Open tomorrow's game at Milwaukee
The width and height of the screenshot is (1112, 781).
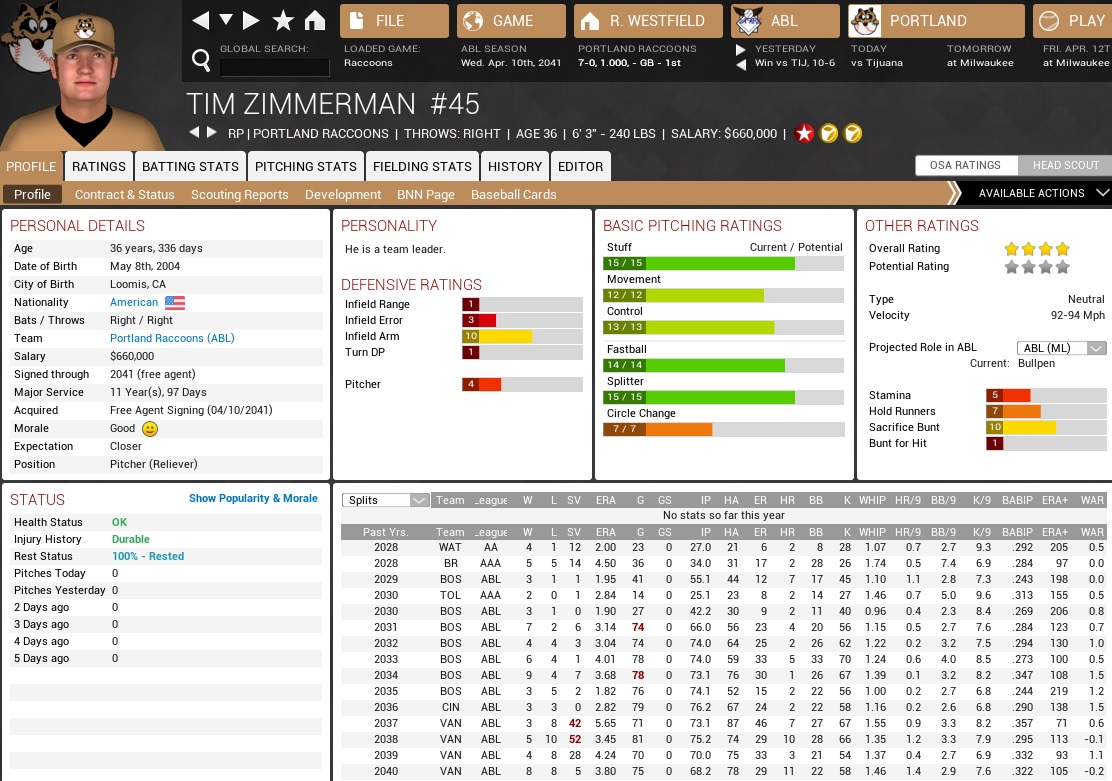pos(980,62)
